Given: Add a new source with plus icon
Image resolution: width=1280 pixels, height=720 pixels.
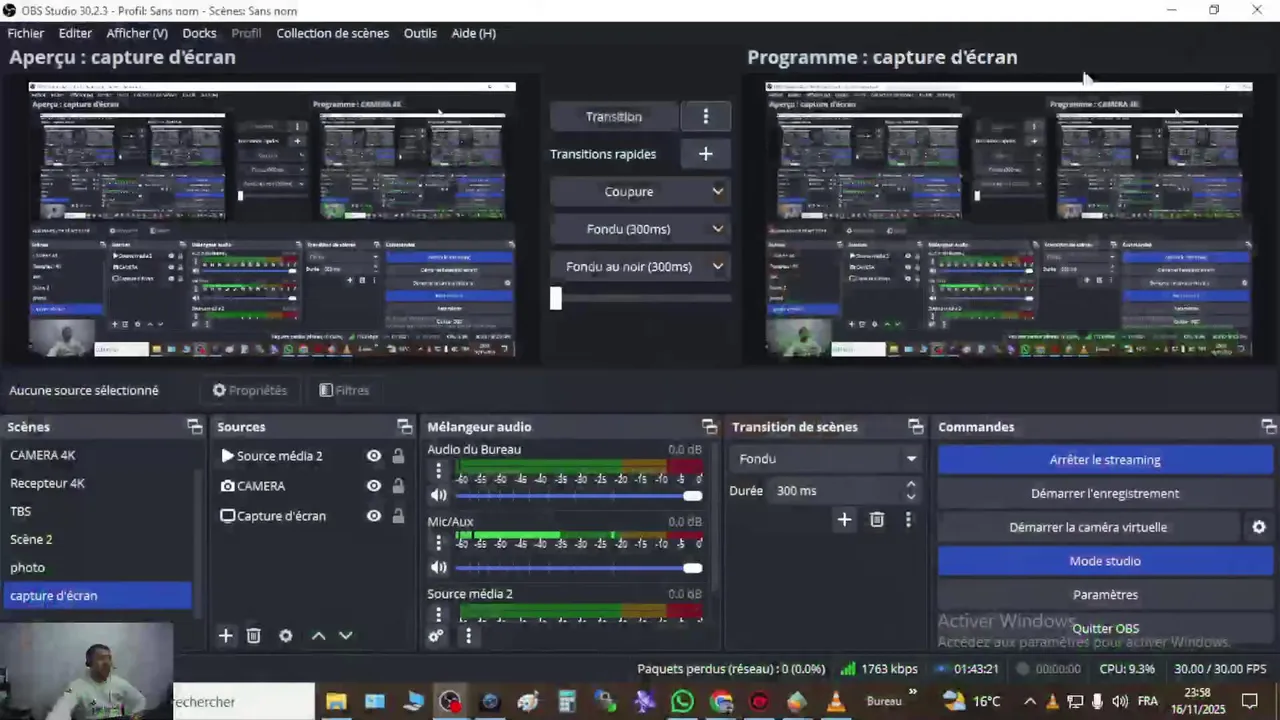Looking at the screenshot, I should click(x=226, y=636).
